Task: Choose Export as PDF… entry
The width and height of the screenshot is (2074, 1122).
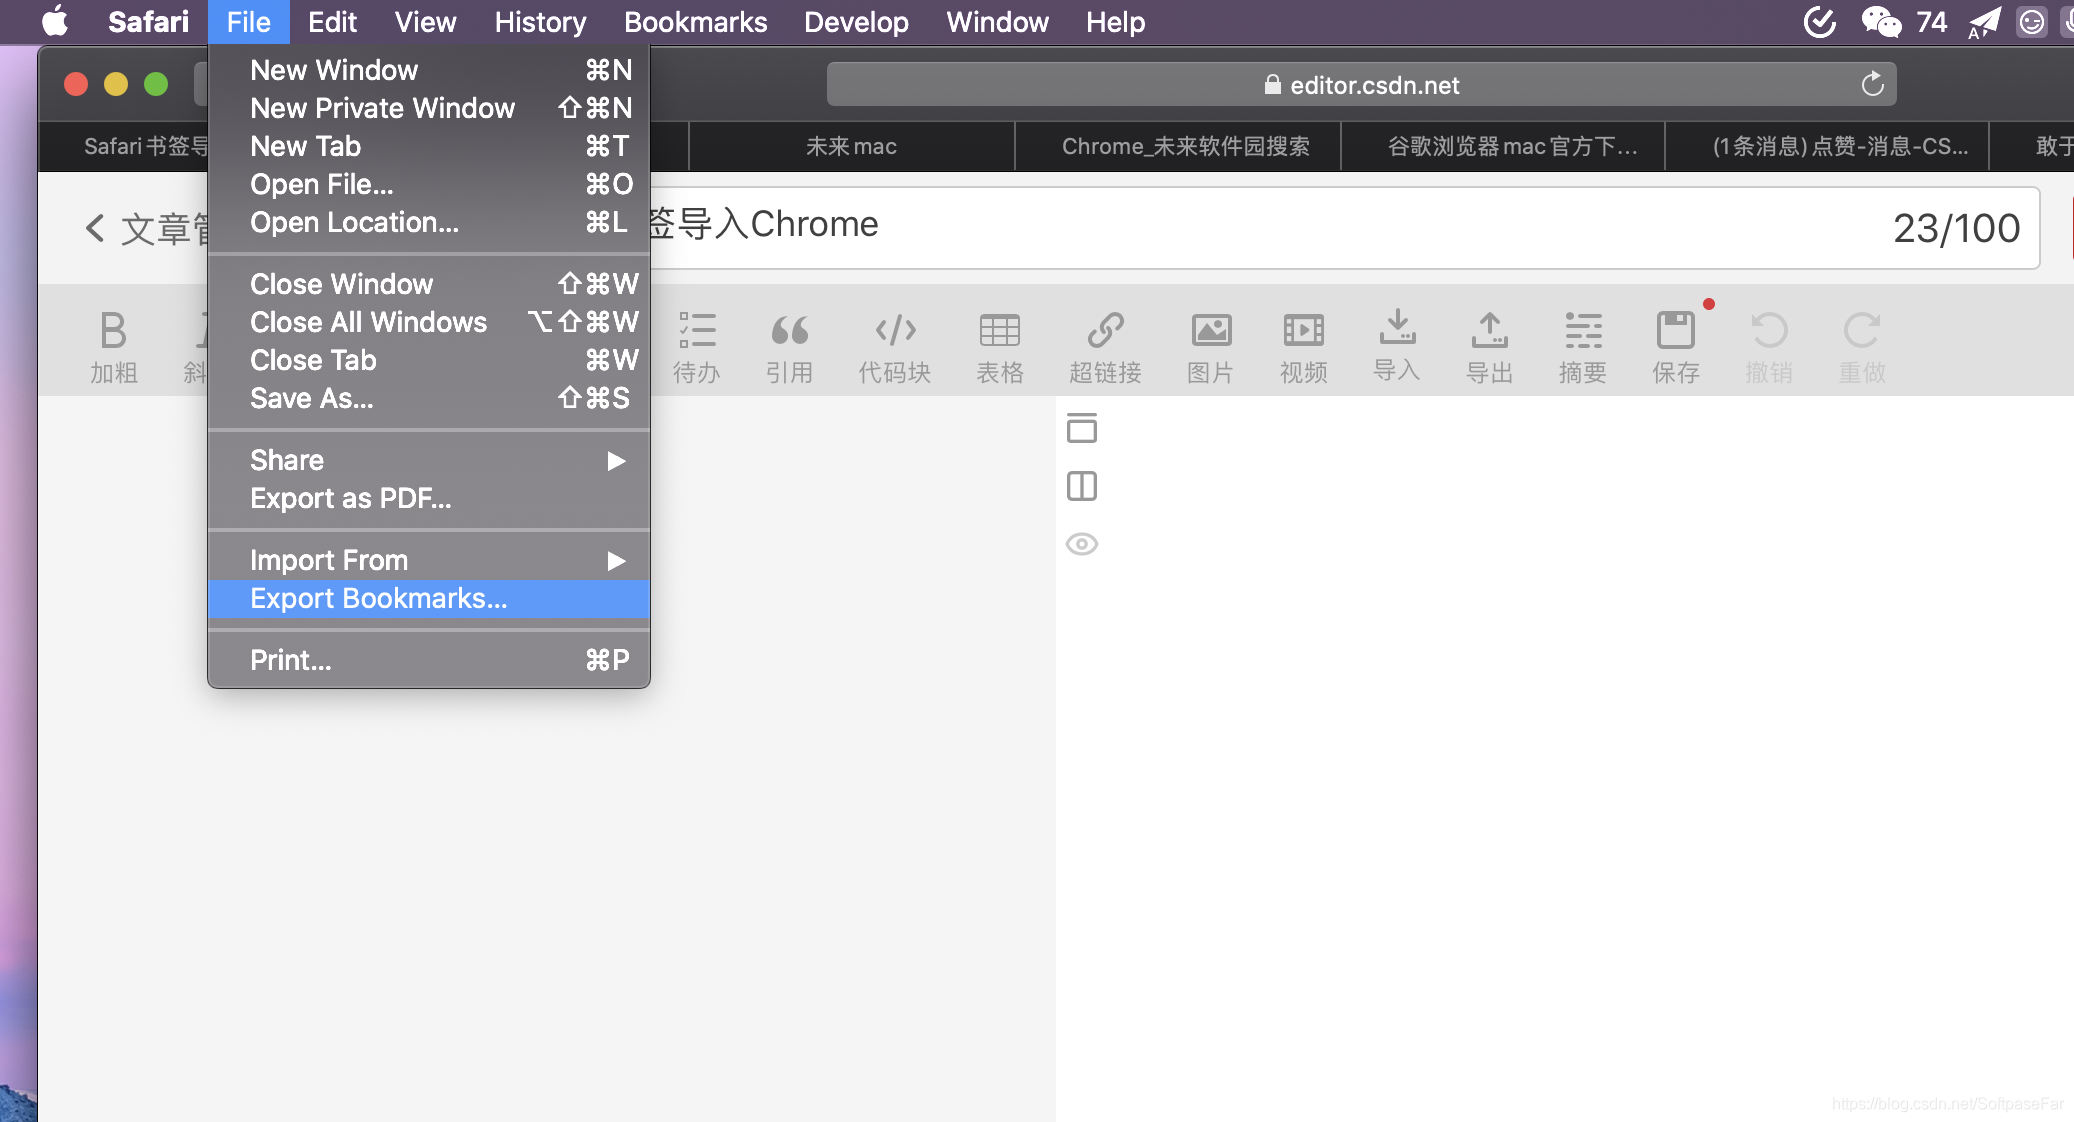Action: [x=429, y=498]
